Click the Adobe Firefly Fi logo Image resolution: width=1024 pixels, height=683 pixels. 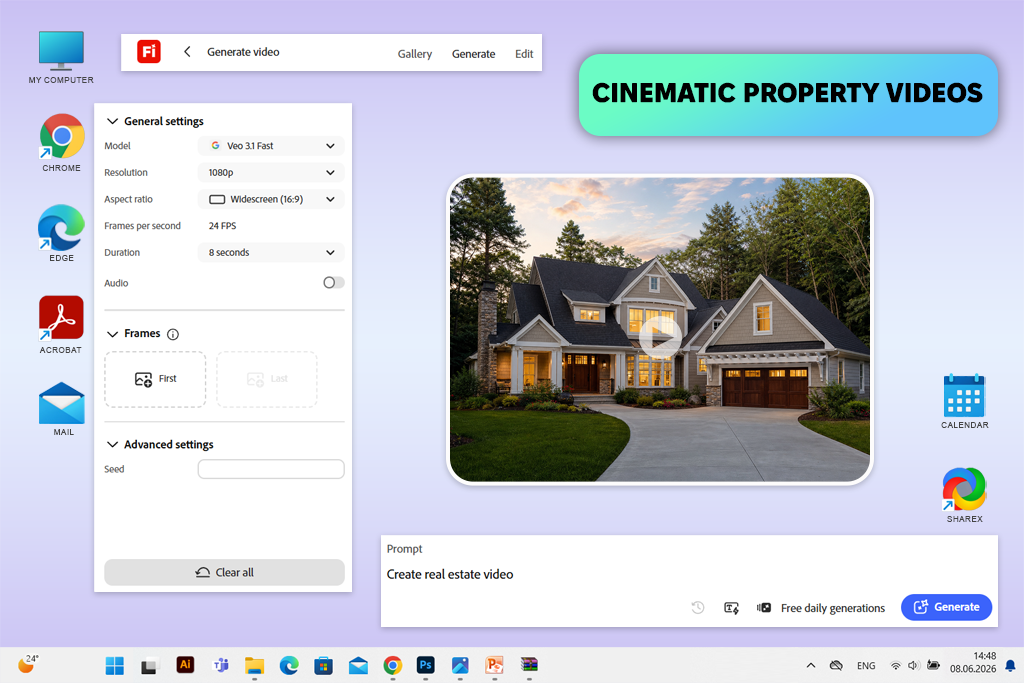(149, 52)
